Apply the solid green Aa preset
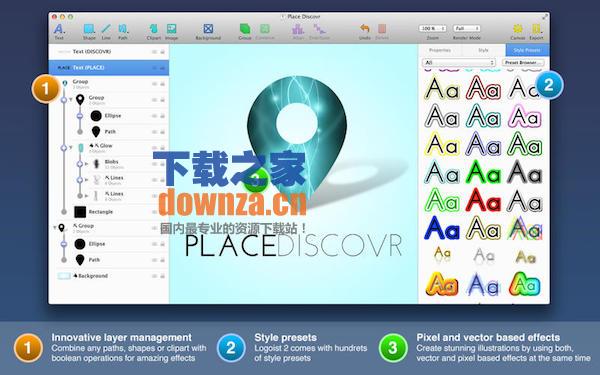600x375 pixels. click(x=483, y=173)
